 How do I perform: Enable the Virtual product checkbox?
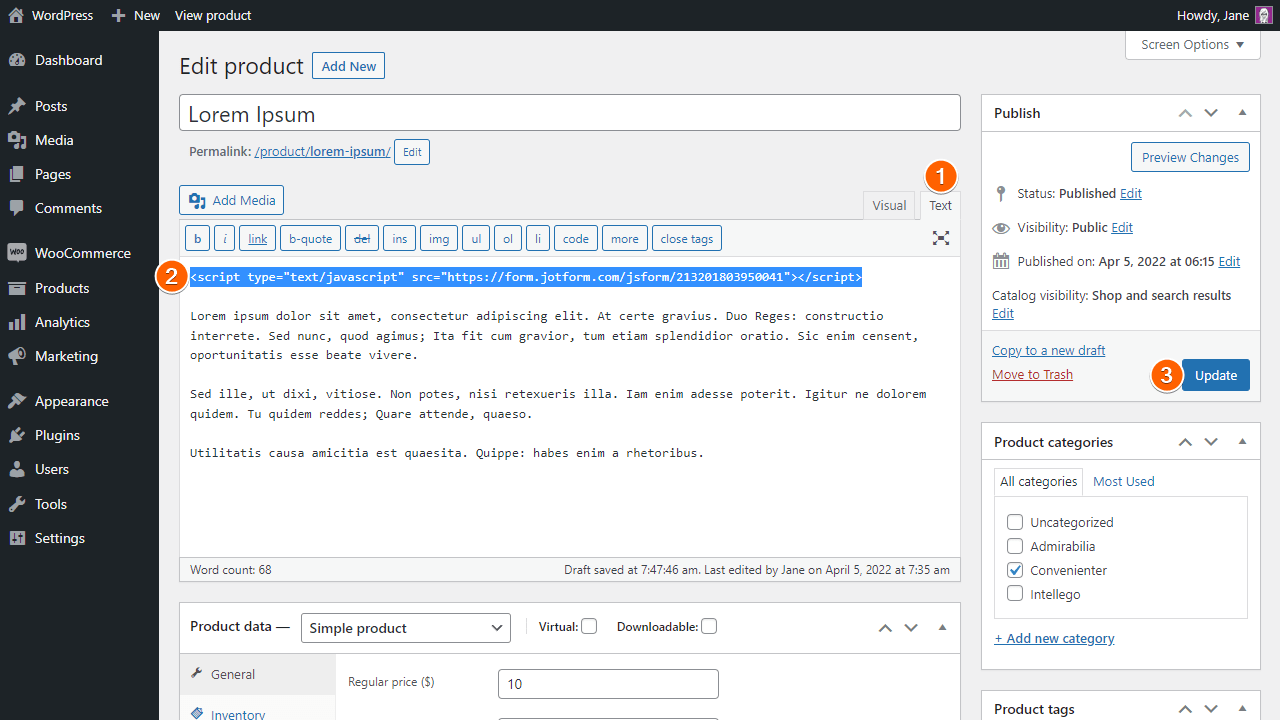(x=589, y=625)
